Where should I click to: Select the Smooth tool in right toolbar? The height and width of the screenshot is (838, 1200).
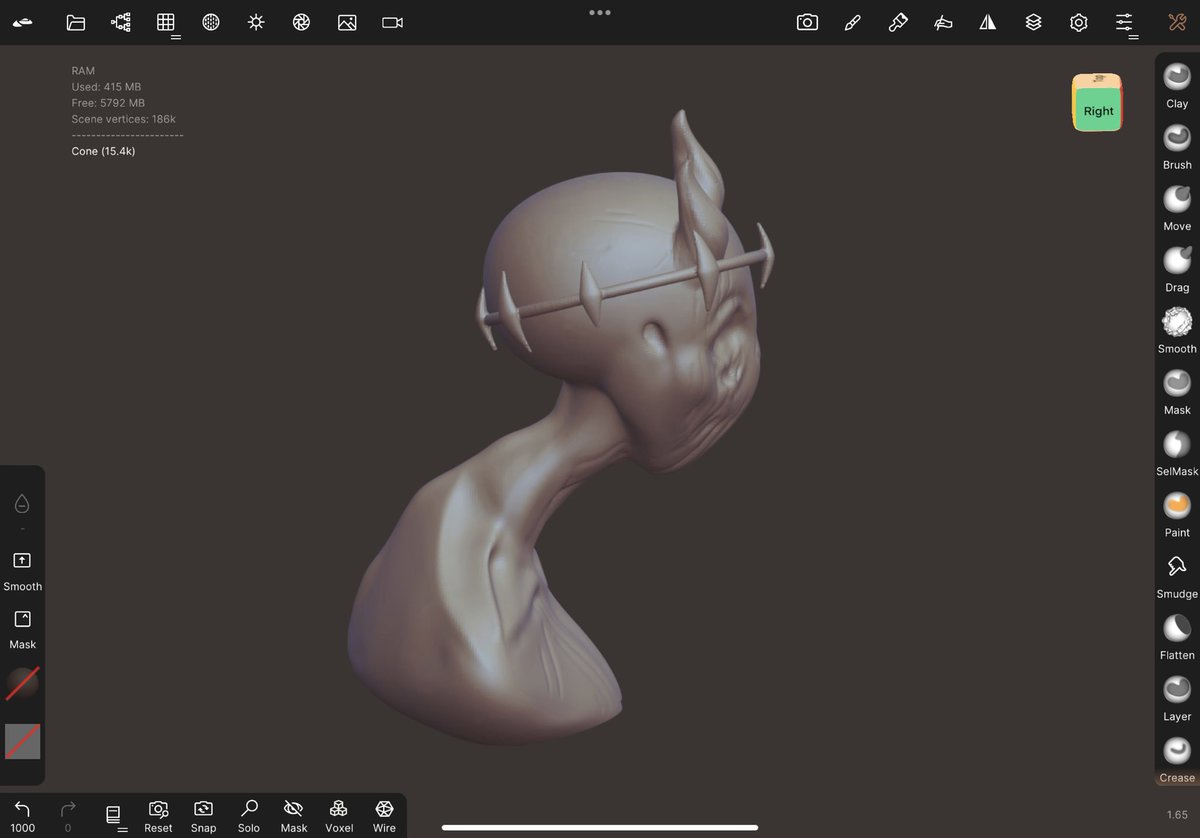coord(1177,329)
